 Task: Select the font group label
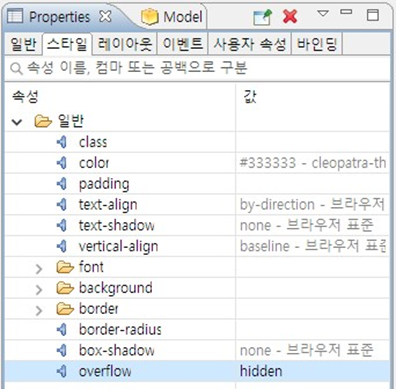point(91,267)
